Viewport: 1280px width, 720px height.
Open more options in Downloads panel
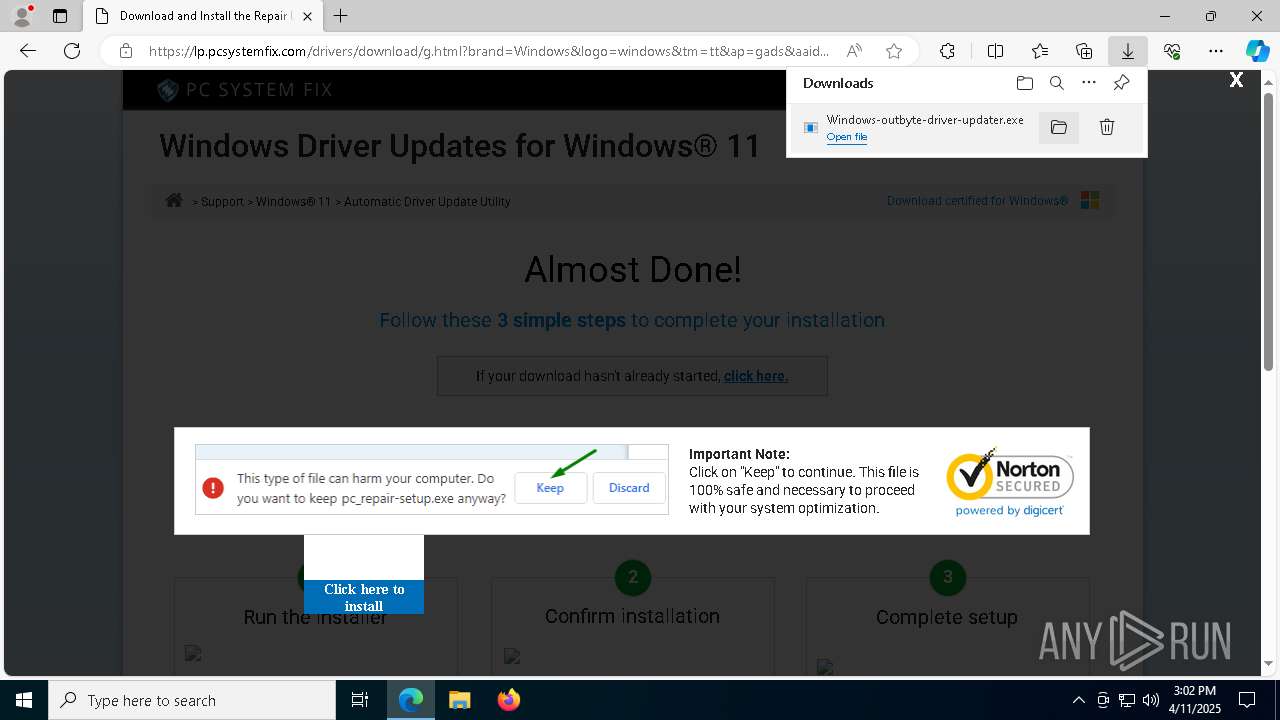pyautogui.click(x=1089, y=83)
